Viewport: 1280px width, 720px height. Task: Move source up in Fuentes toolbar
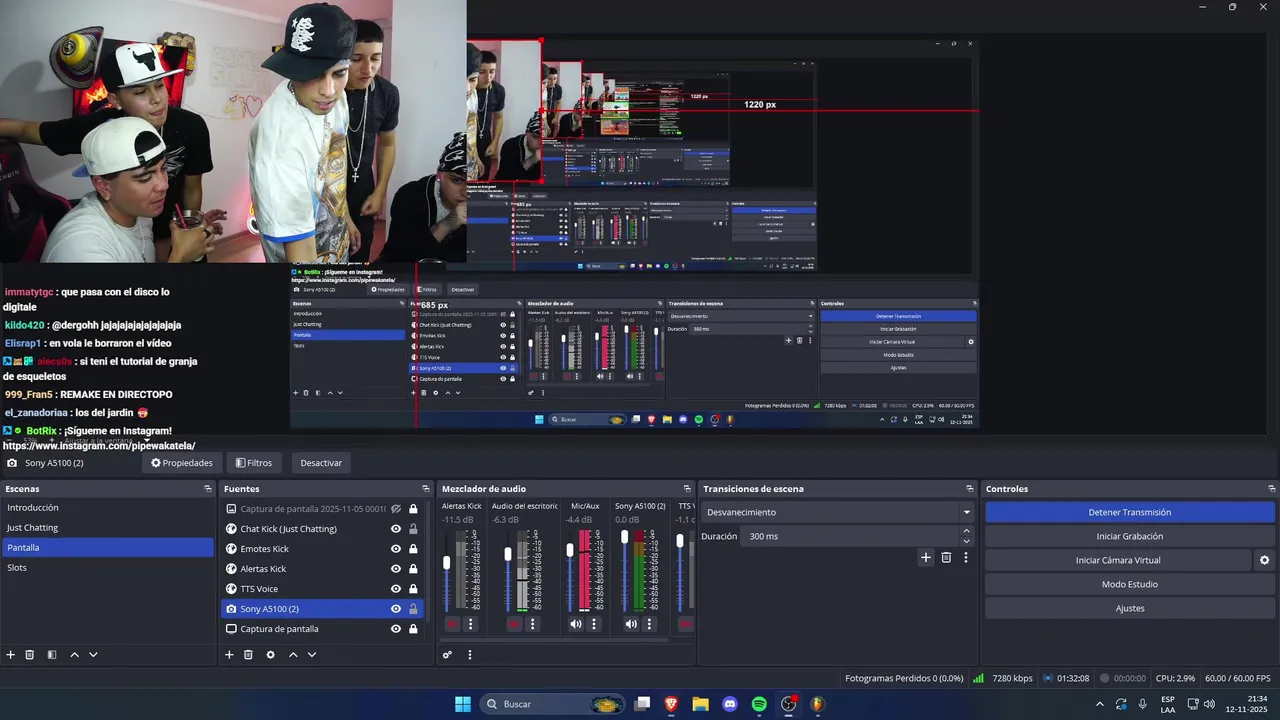[x=293, y=655]
